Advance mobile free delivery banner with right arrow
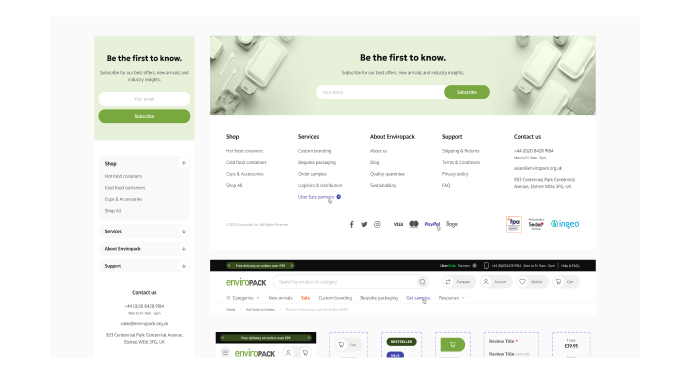The height and width of the screenshot is (373, 690). [309, 338]
